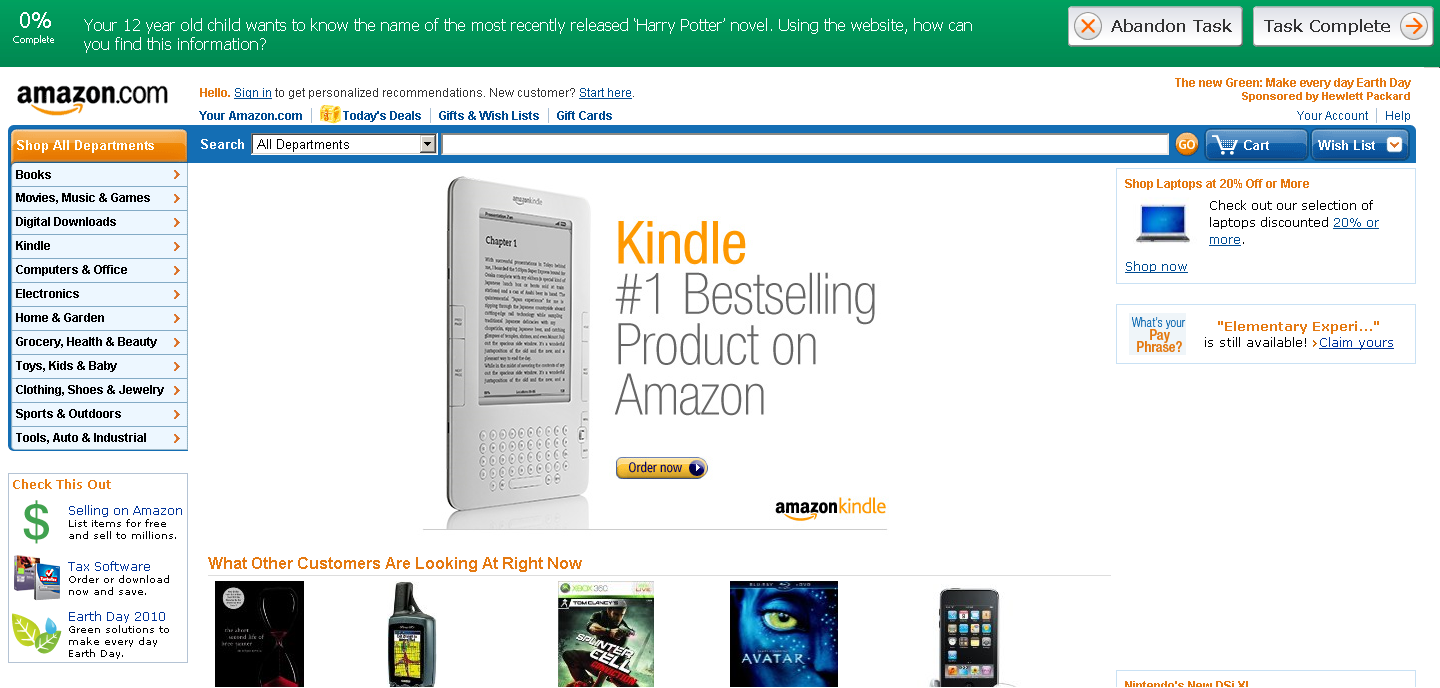Click the Task Complete button

pyautogui.click(x=1342, y=26)
